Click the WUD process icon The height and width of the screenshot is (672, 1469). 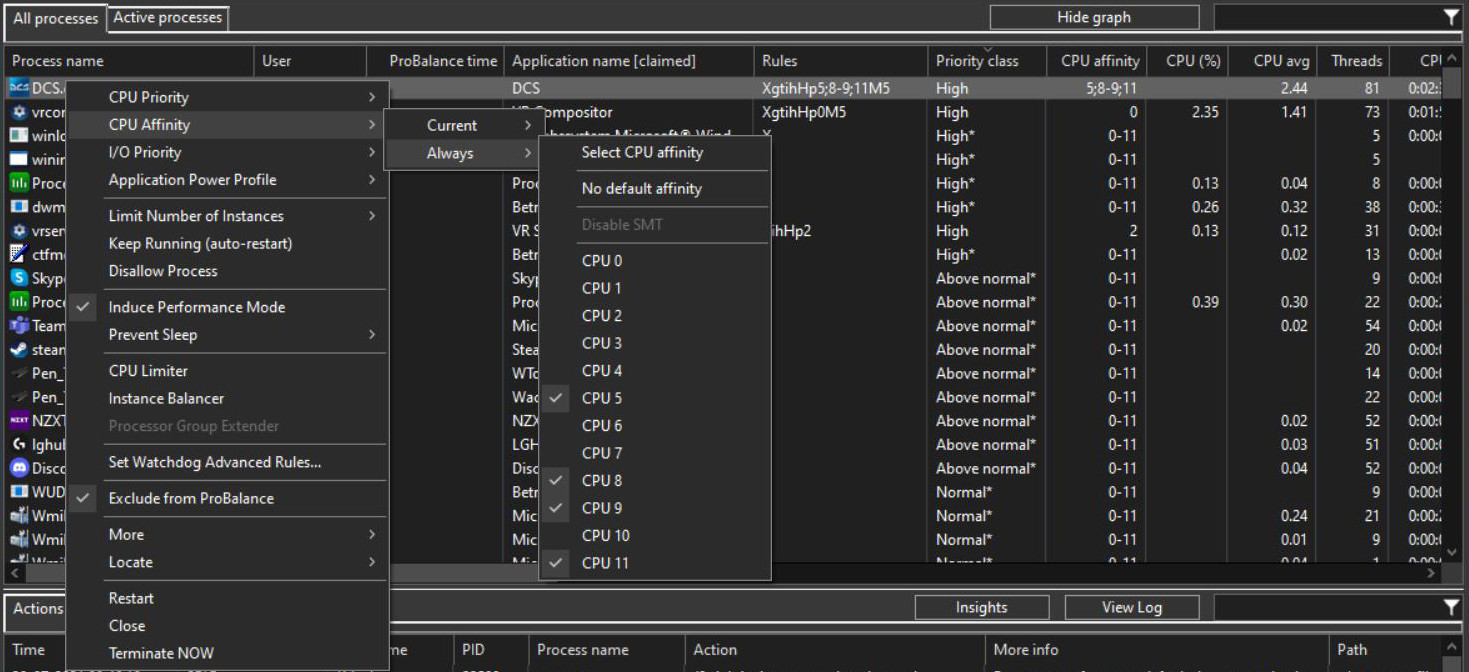(18, 492)
